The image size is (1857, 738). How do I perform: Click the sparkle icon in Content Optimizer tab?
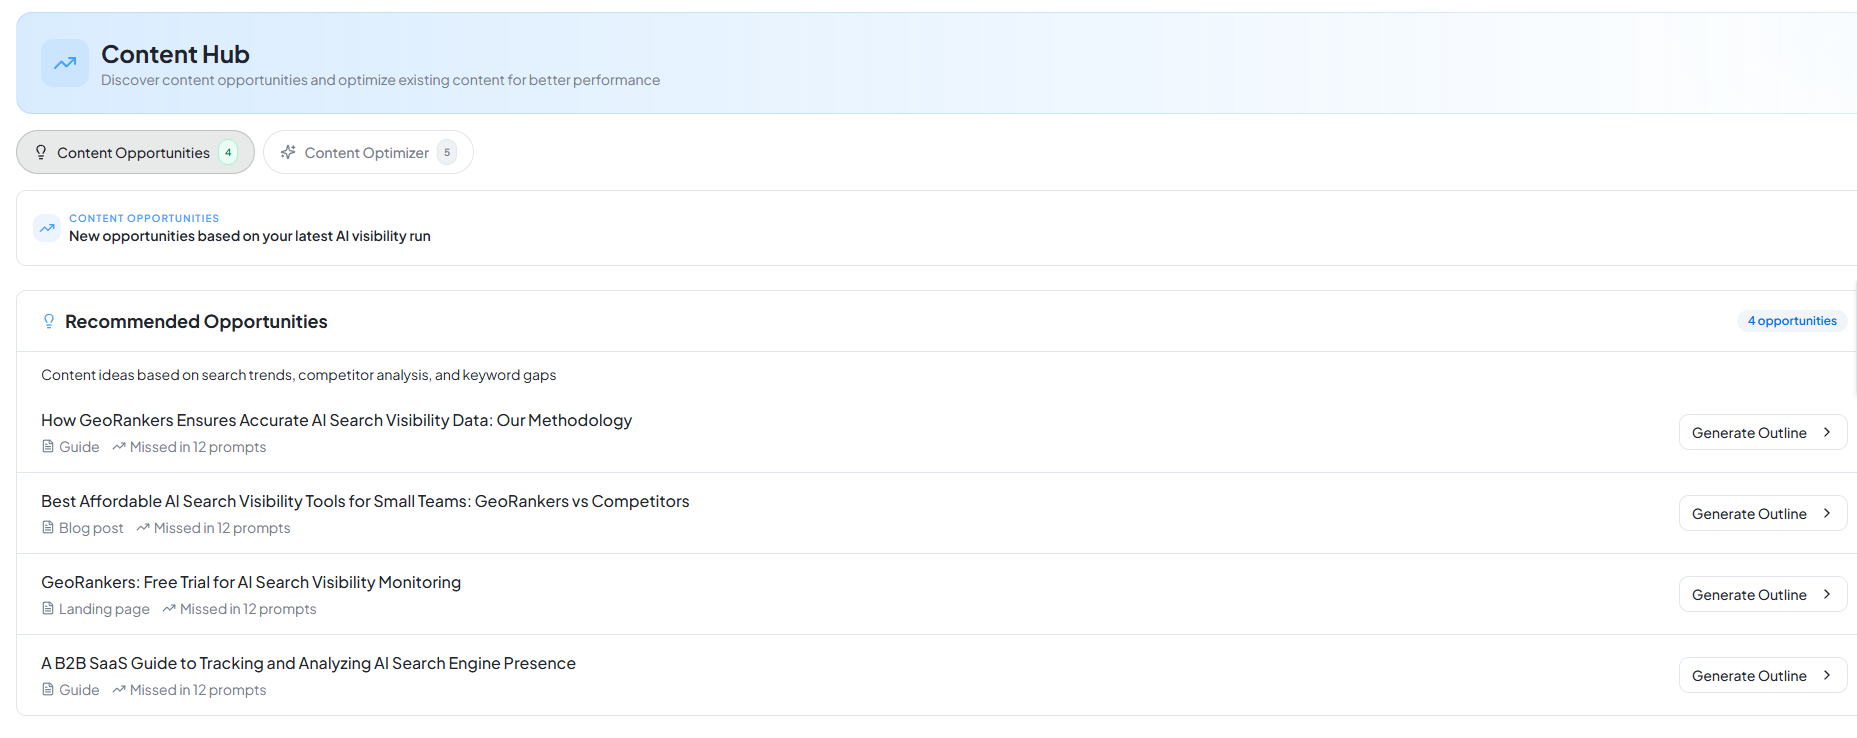[x=288, y=152]
